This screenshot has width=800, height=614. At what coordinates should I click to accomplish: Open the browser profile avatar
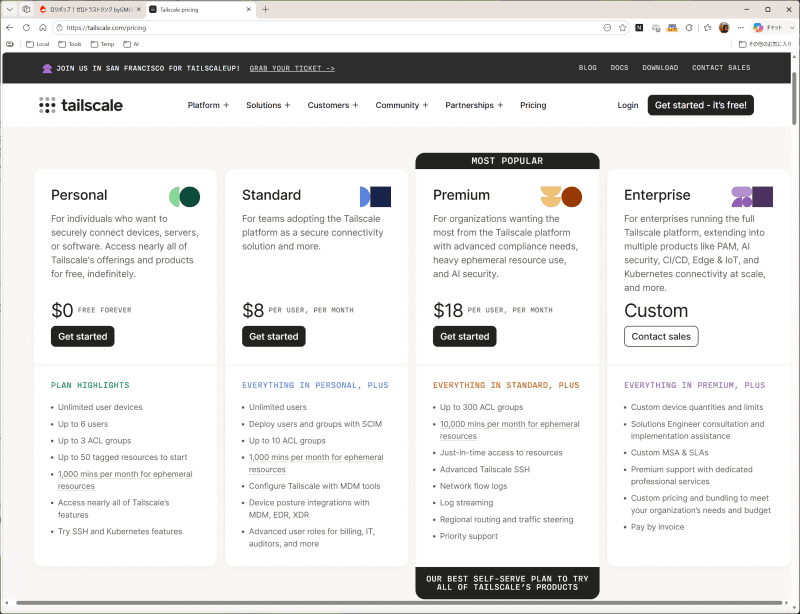click(x=724, y=28)
